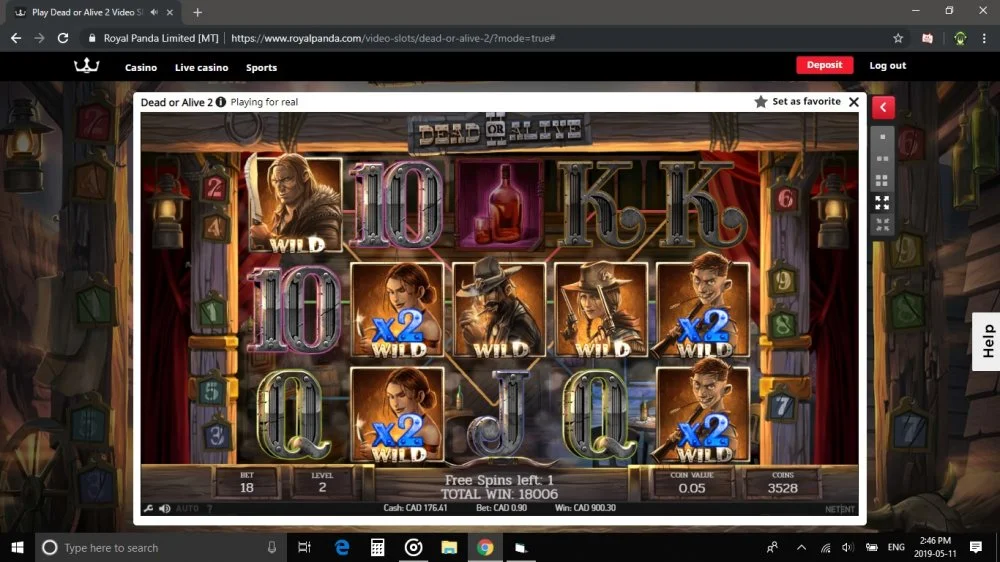Click the LEVEL 2 display
1000x562 pixels.
coord(322,483)
